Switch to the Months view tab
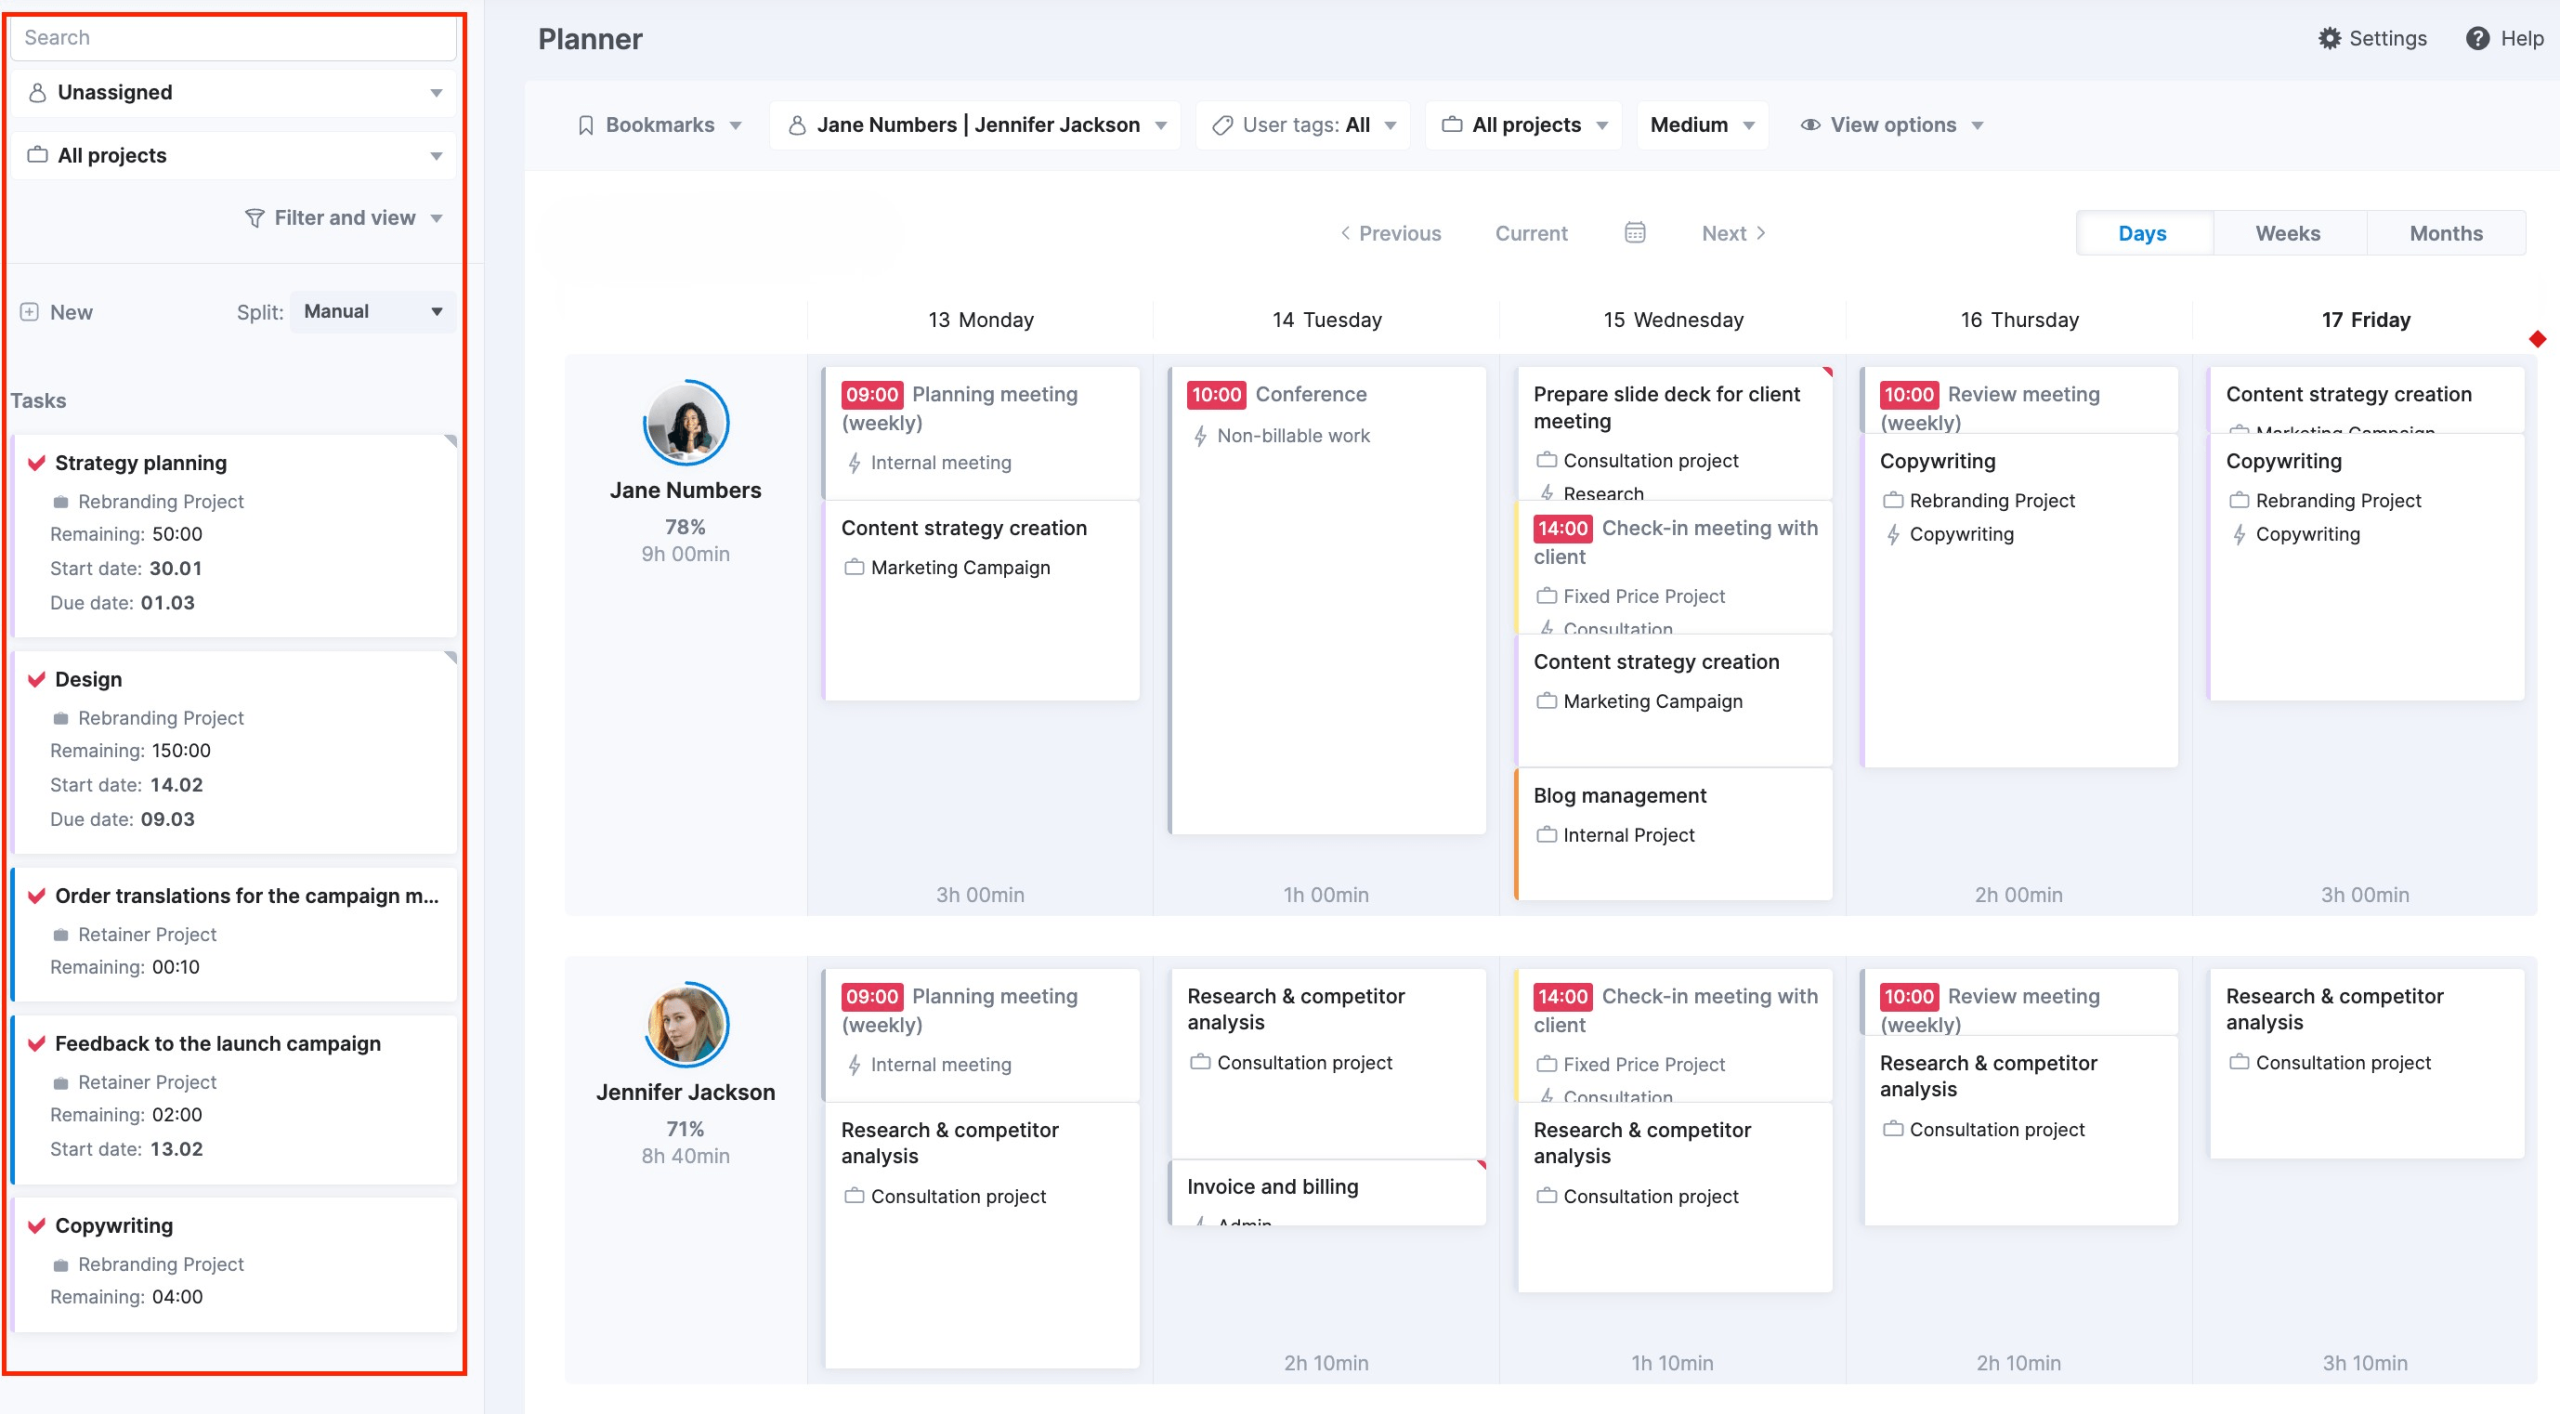This screenshot has height=1414, width=2560. click(x=2445, y=233)
